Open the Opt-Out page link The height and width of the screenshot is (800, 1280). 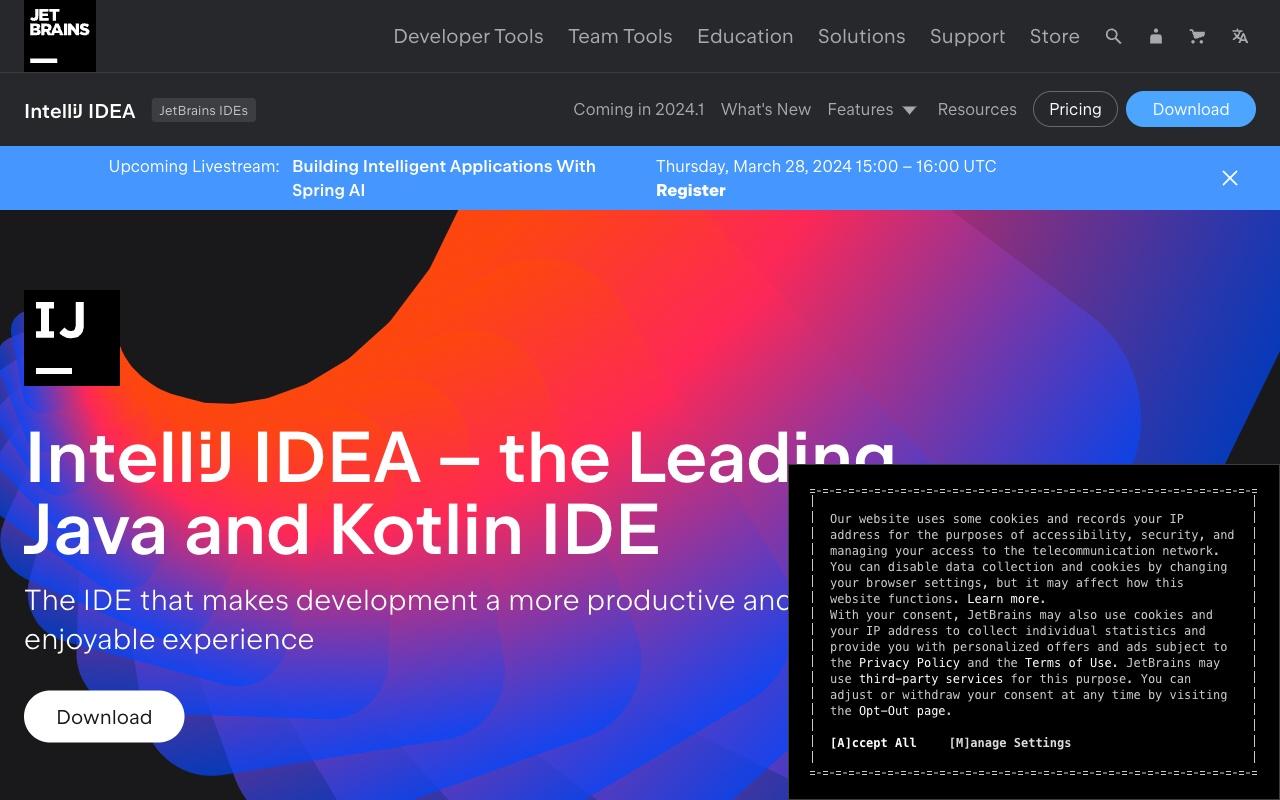[x=905, y=711]
